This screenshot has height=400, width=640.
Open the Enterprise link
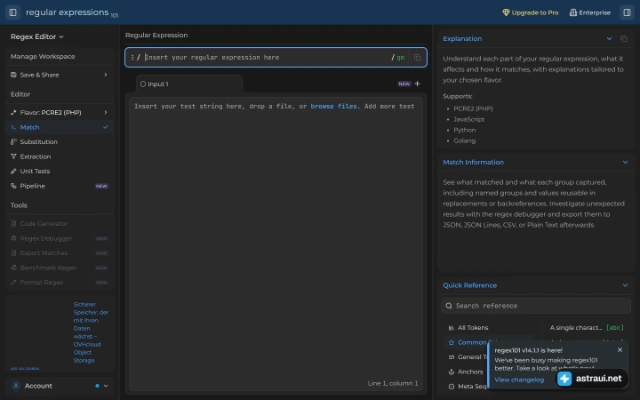pyautogui.click(x=590, y=13)
